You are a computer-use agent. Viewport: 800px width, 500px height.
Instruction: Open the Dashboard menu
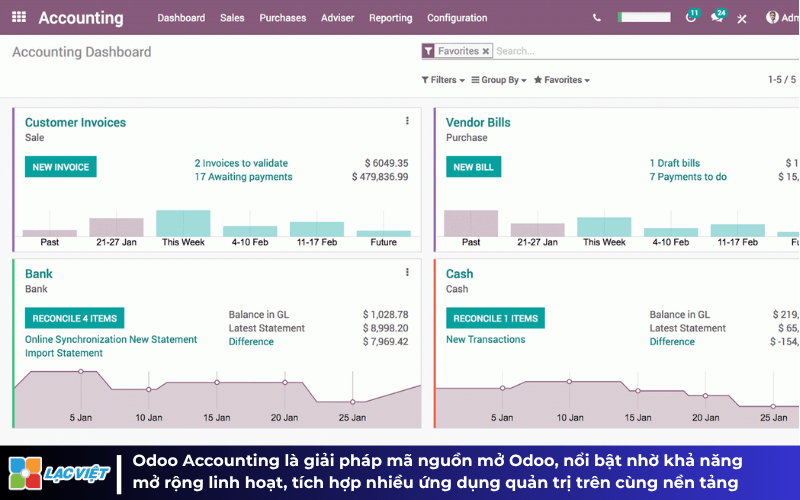(181, 18)
